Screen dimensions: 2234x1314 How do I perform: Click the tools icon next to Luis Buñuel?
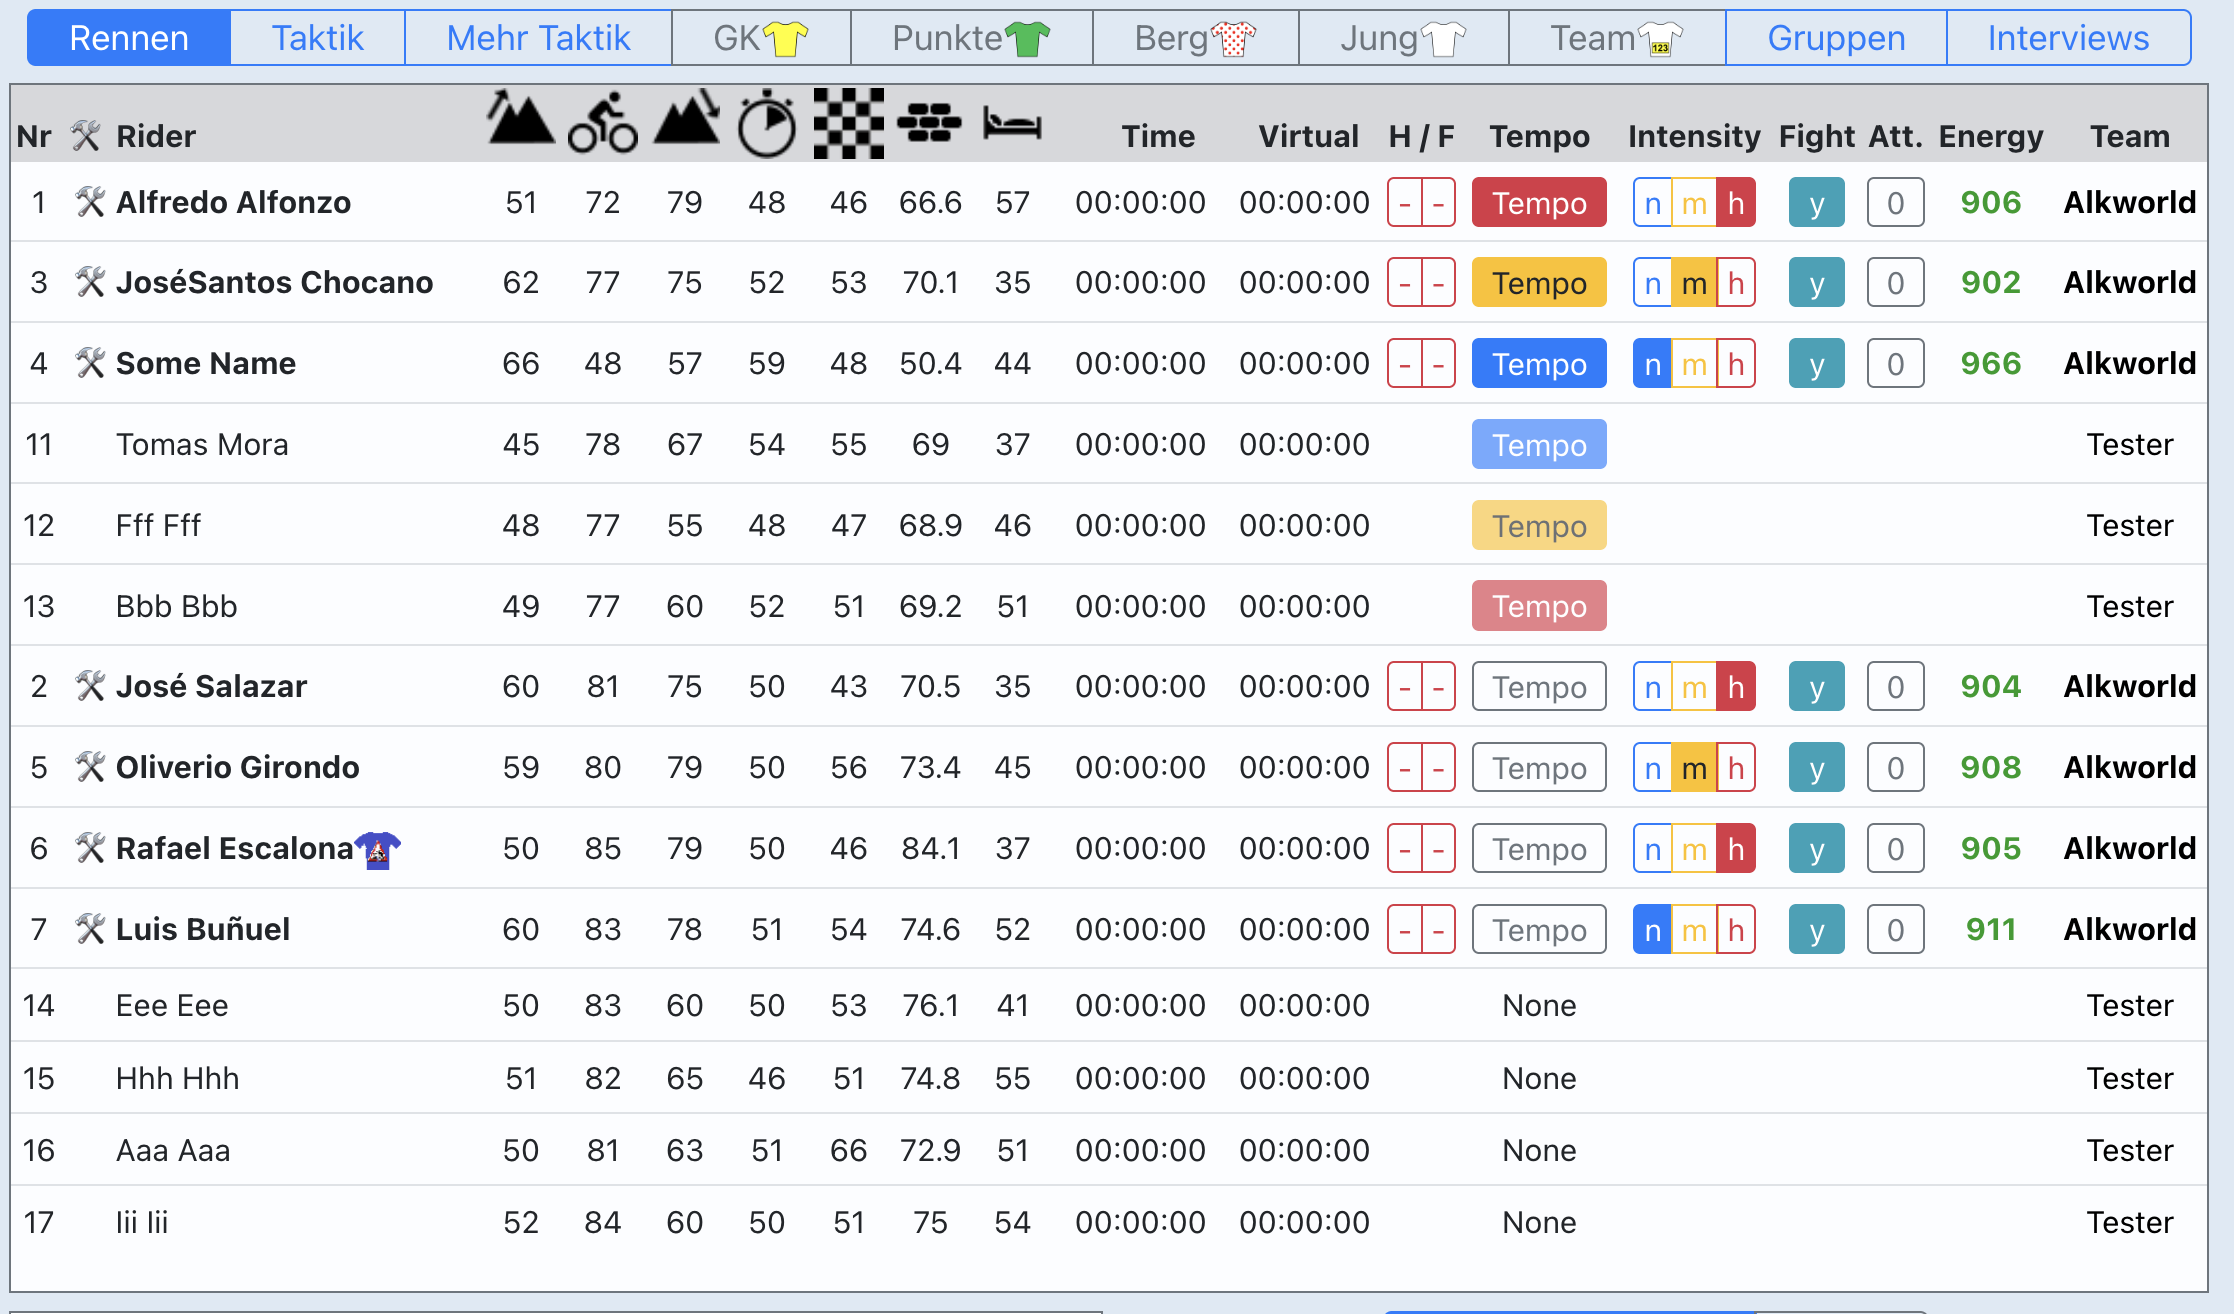tap(90, 929)
